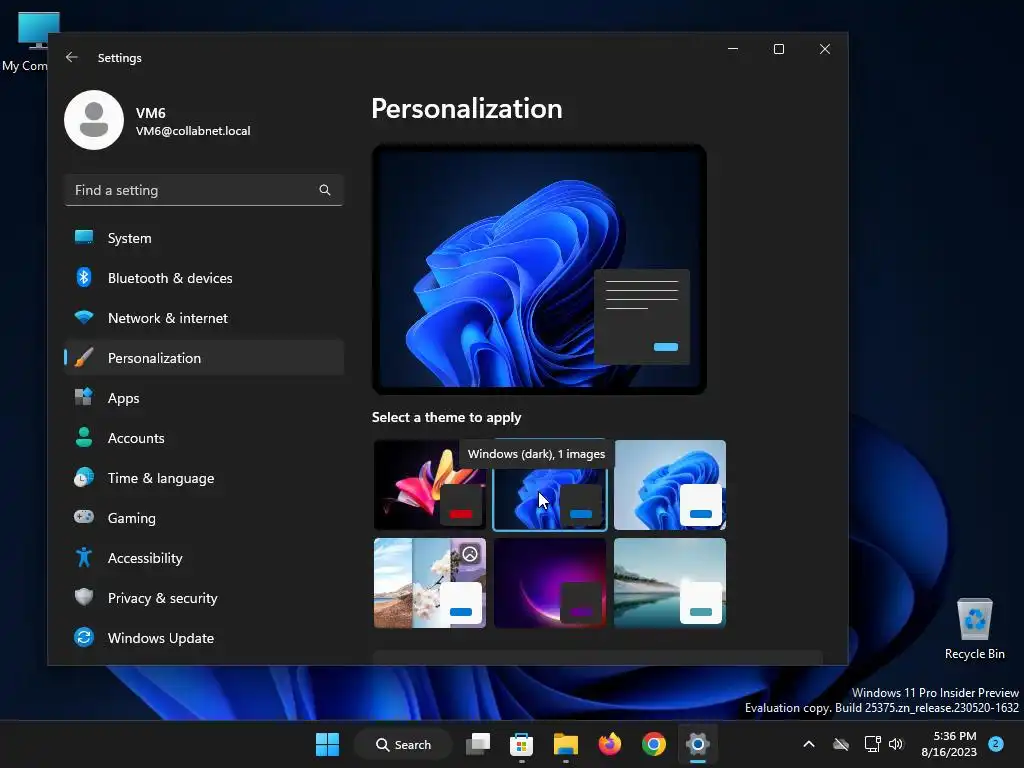Click the Accessibility figure icon
This screenshot has height=768, width=1024.
click(x=84, y=557)
